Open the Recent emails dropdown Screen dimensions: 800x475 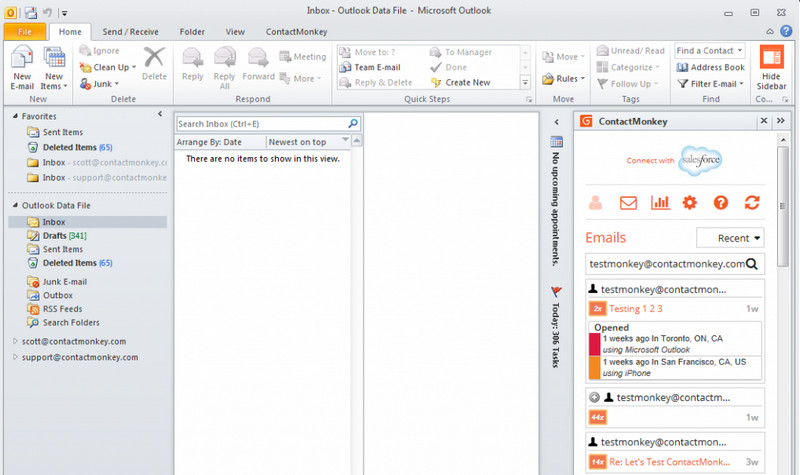[x=730, y=238]
